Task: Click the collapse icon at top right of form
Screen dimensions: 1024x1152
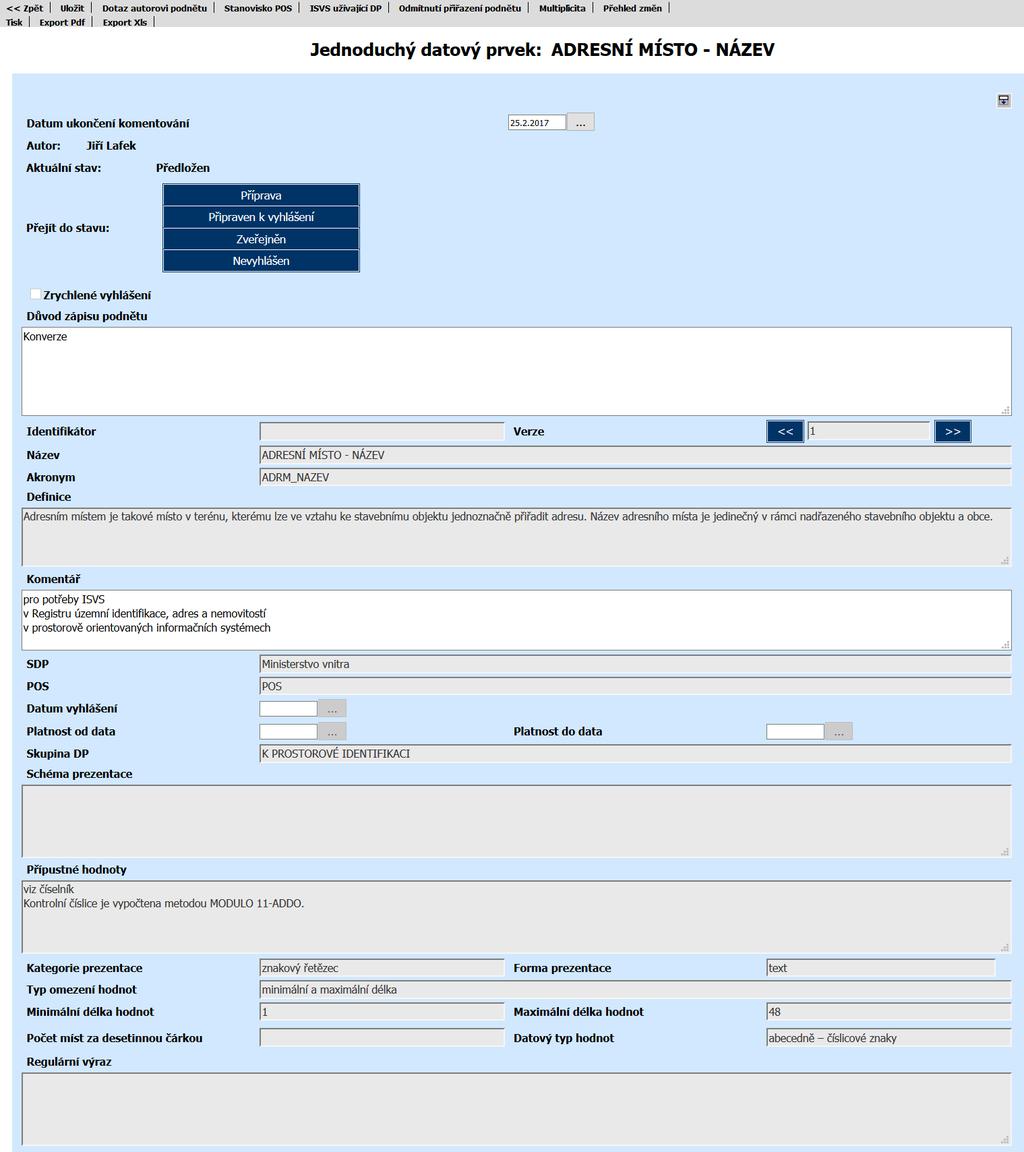Action: pyautogui.click(x=1003, y=101)
